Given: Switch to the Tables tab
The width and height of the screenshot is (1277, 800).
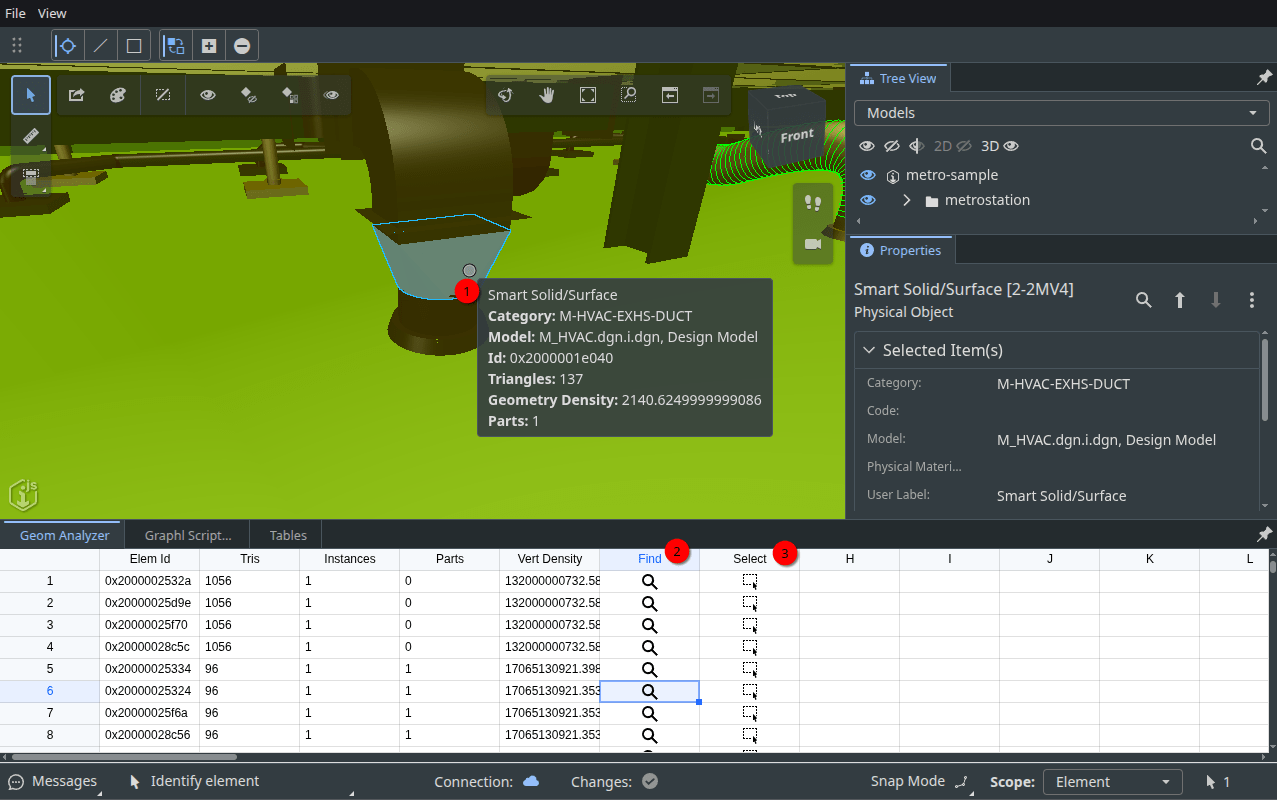Looking at the screenshot, I should 286,535.
